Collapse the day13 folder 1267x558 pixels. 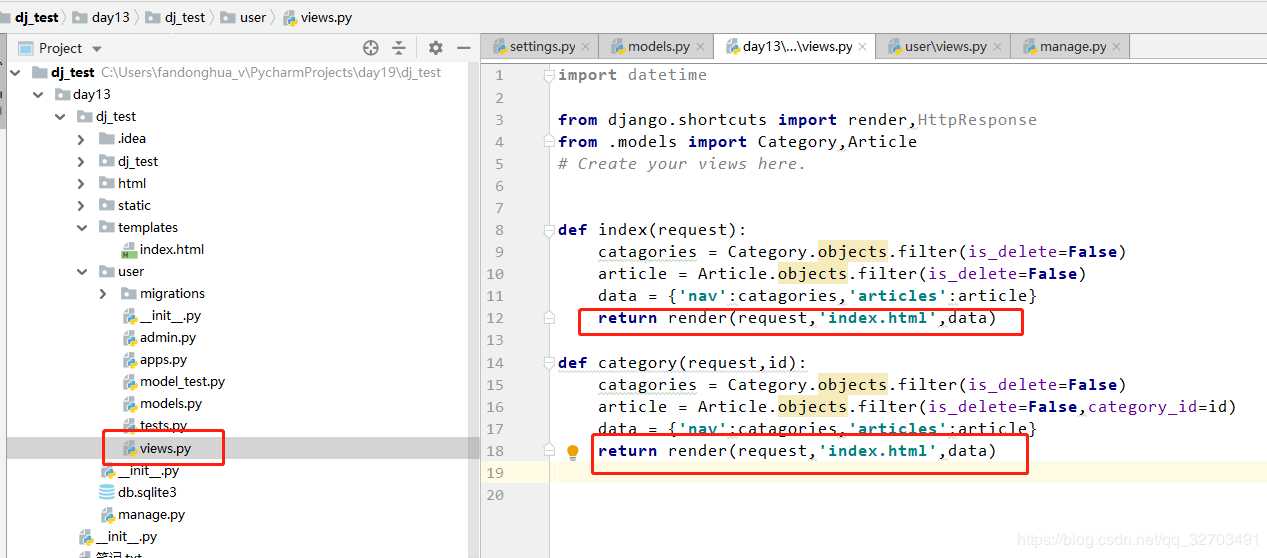coord(37,94)
